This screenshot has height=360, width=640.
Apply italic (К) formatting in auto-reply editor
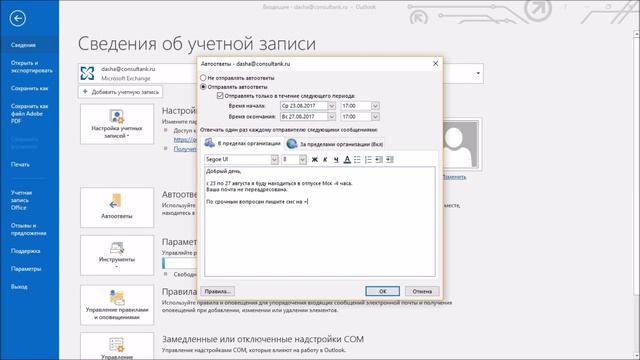[x=325, y=160]
